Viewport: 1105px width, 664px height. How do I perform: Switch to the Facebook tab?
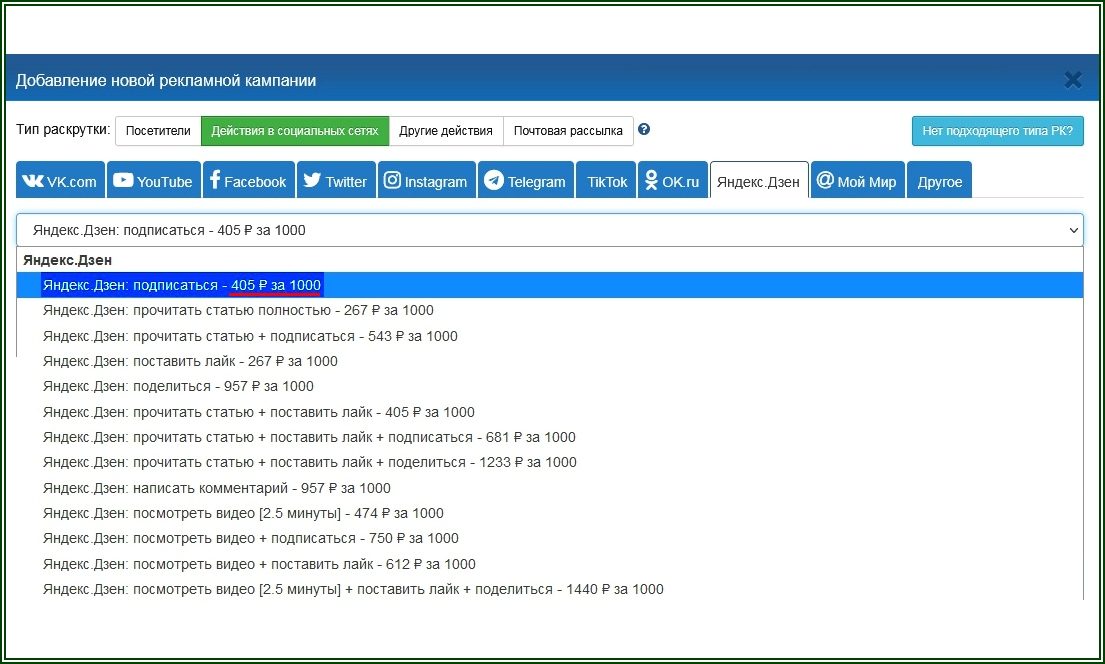click(249, 180)
